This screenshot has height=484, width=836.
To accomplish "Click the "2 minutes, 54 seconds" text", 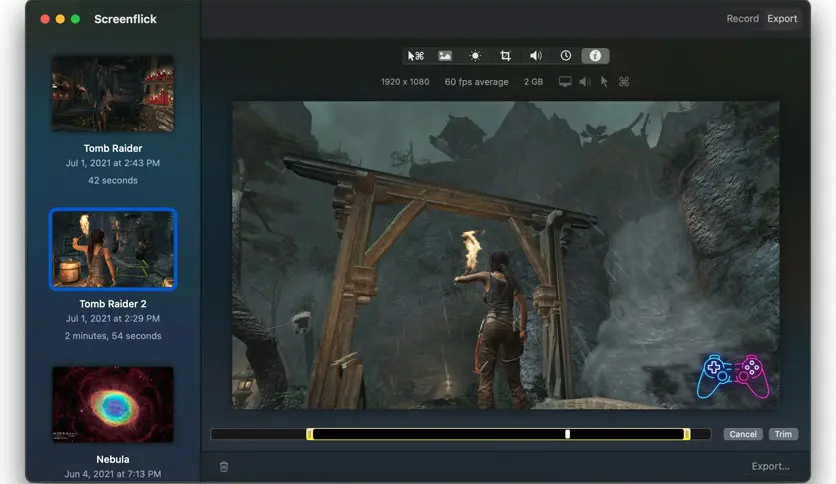I will pos(112,336).
